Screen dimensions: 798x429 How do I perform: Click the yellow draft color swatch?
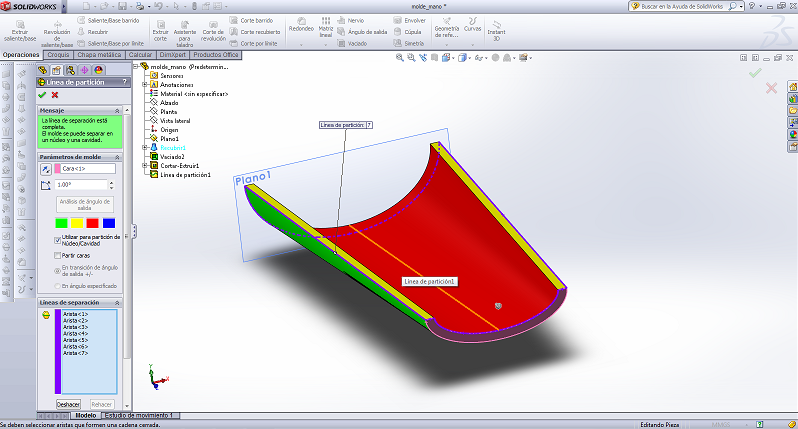coord(77,223)
